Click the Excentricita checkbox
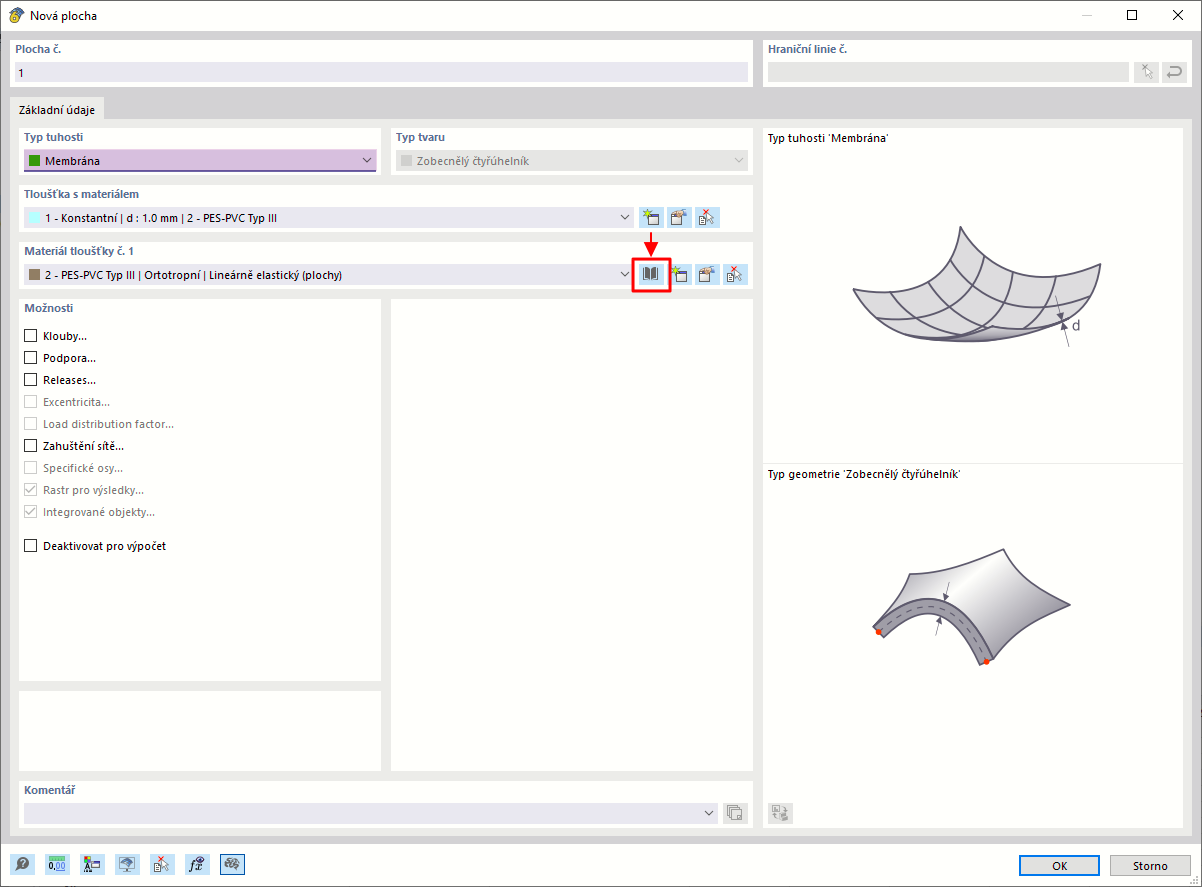This screenshot has height=887, width=1202. (31, 402)
